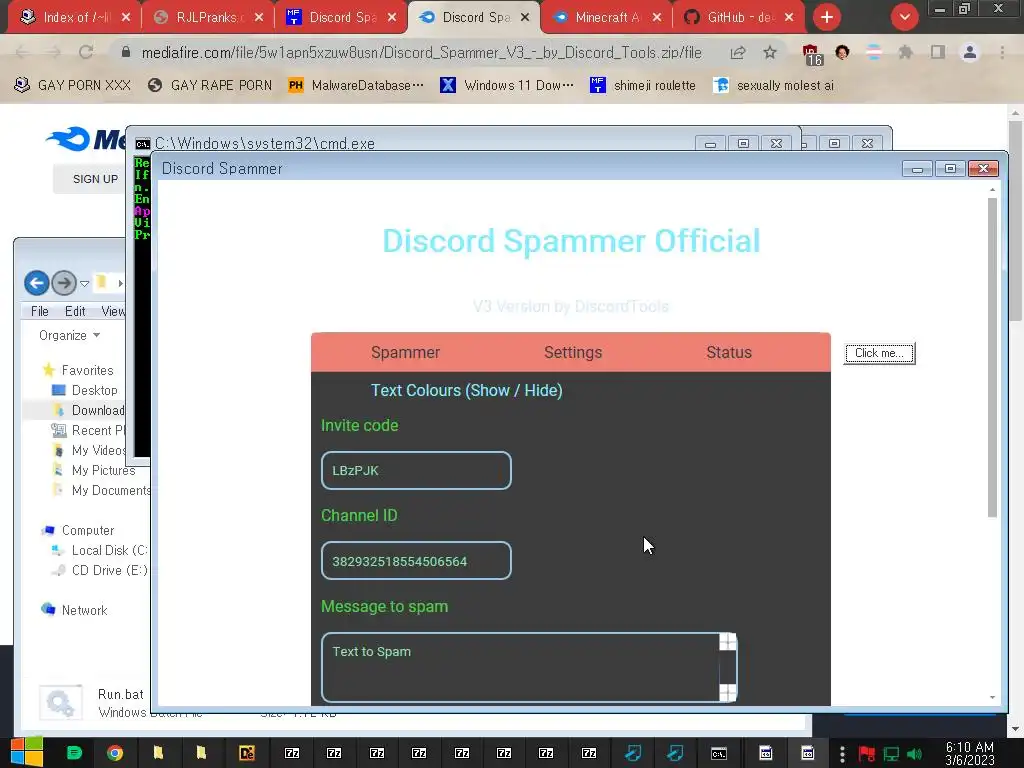Click the MediaFire flame logo
This screenshot has height=768, width=1024.
[69, 138]
